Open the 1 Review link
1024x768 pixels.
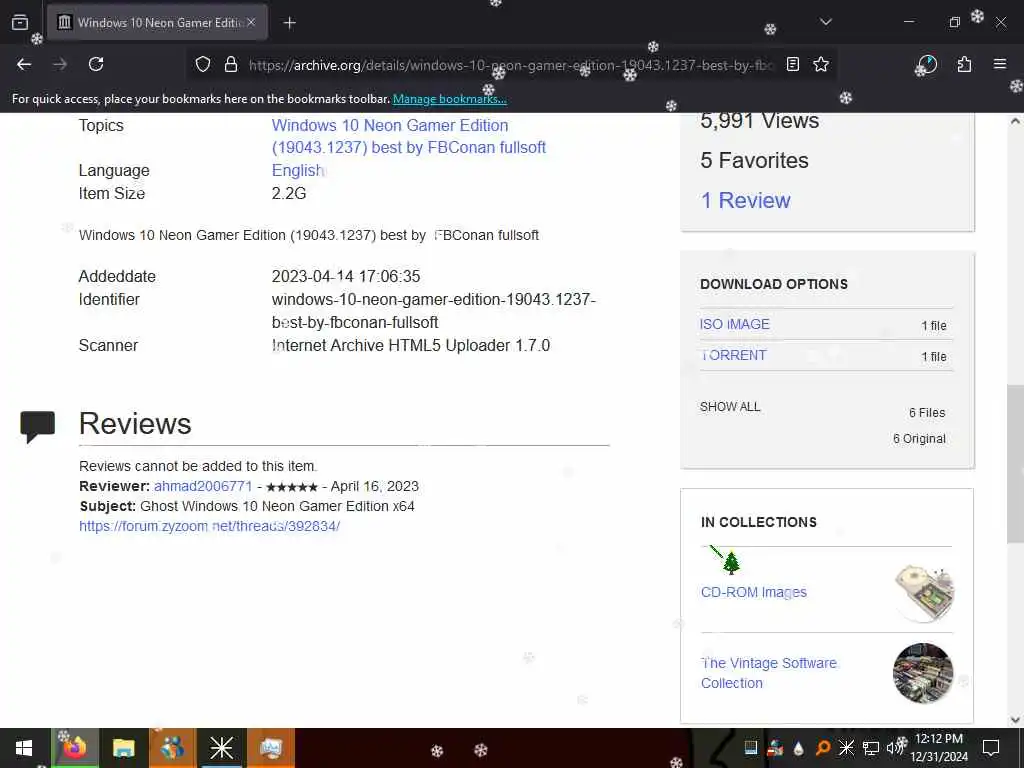tap(745, 200)
